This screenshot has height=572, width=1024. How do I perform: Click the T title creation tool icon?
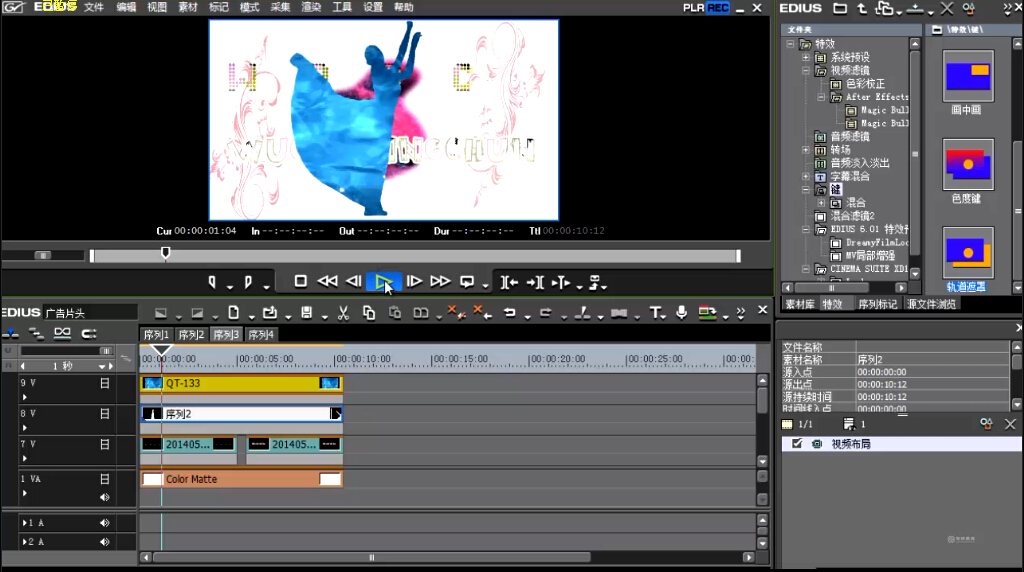coord(656,313)
